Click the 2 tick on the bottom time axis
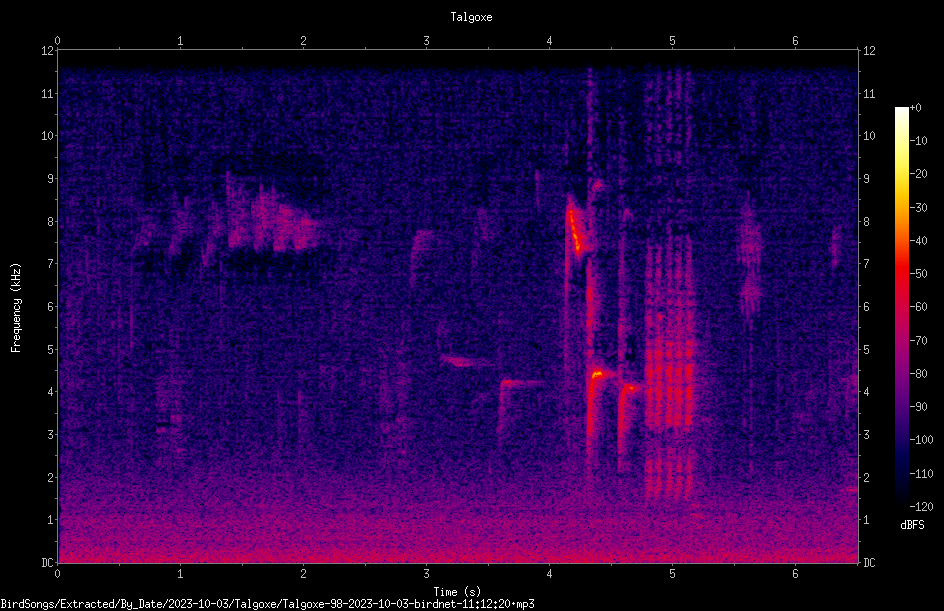944x611 pixels. point(303,574)
